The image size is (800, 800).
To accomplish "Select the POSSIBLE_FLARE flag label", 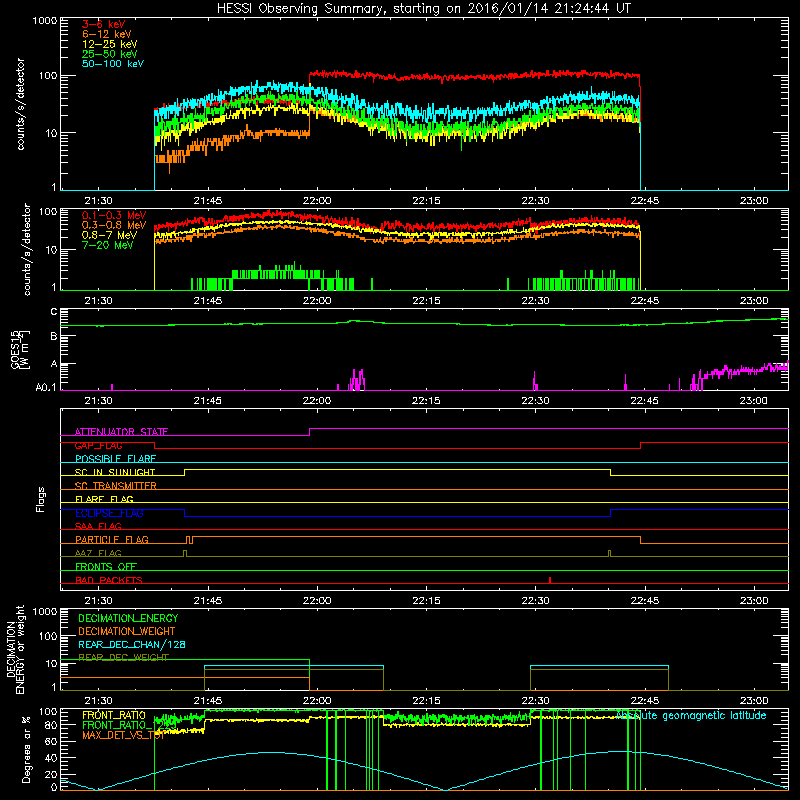I will 115,459.
